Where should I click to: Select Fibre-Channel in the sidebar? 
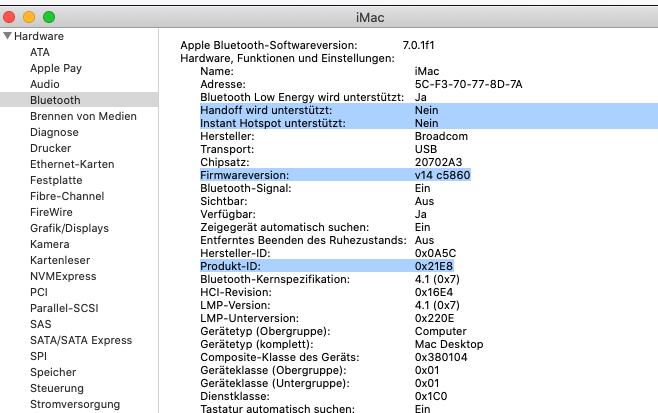[x=67, y=196]
